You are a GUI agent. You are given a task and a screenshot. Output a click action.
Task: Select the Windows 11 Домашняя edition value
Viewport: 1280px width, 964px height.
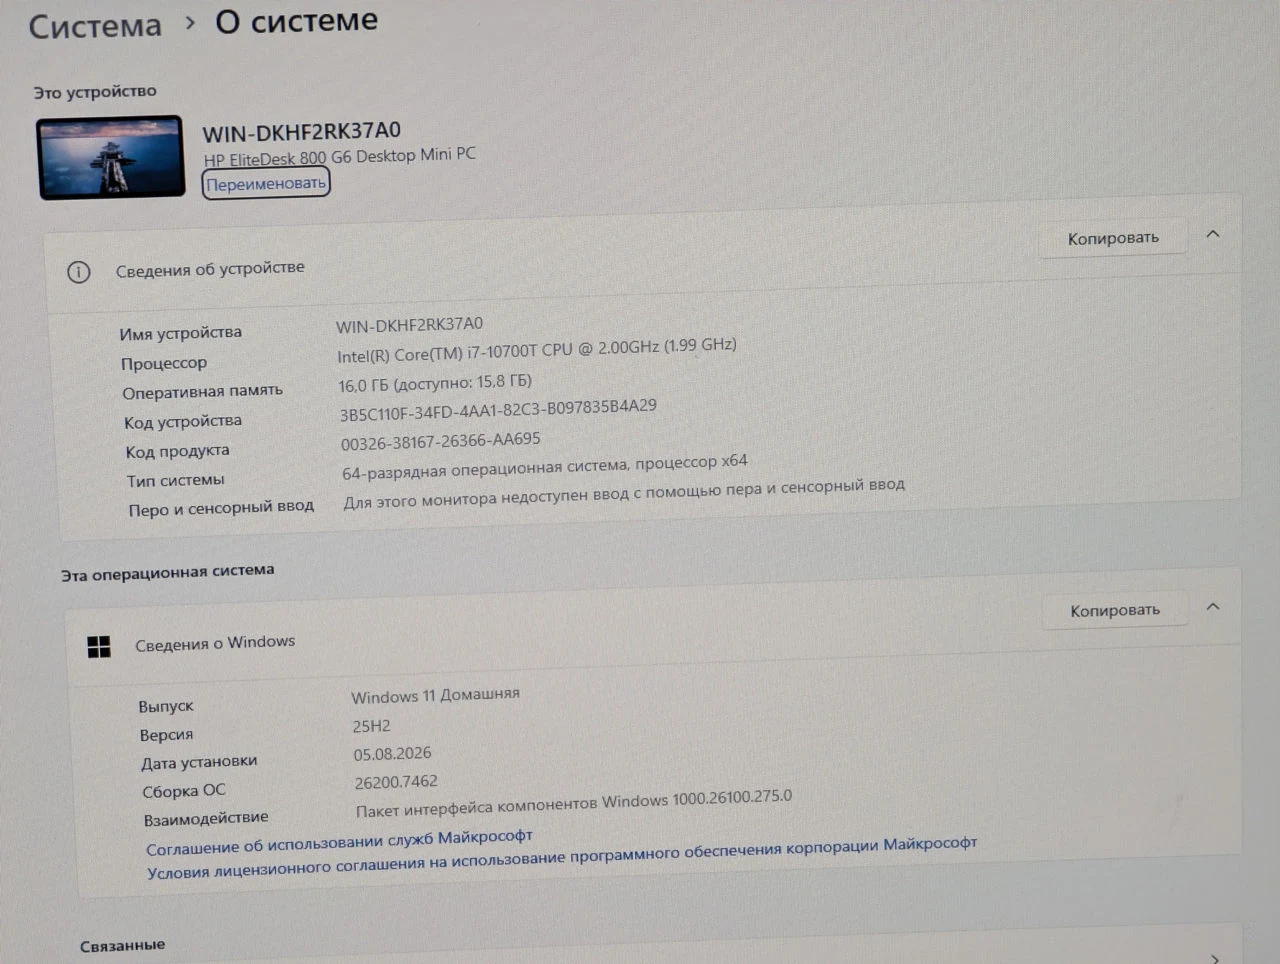435,695
